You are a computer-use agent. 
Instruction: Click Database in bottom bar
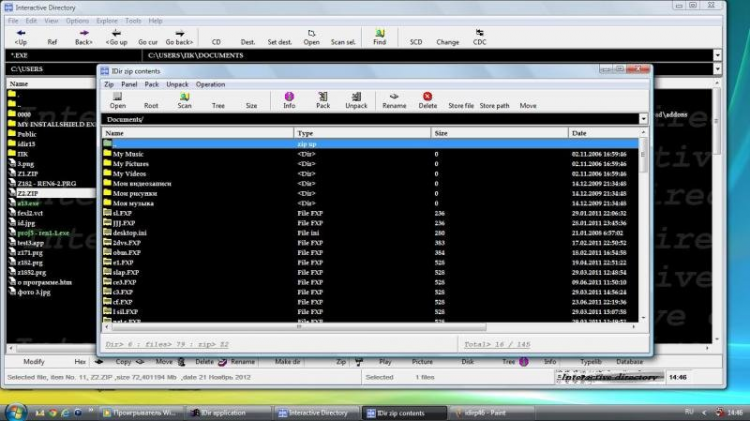[x=629, y=362]
